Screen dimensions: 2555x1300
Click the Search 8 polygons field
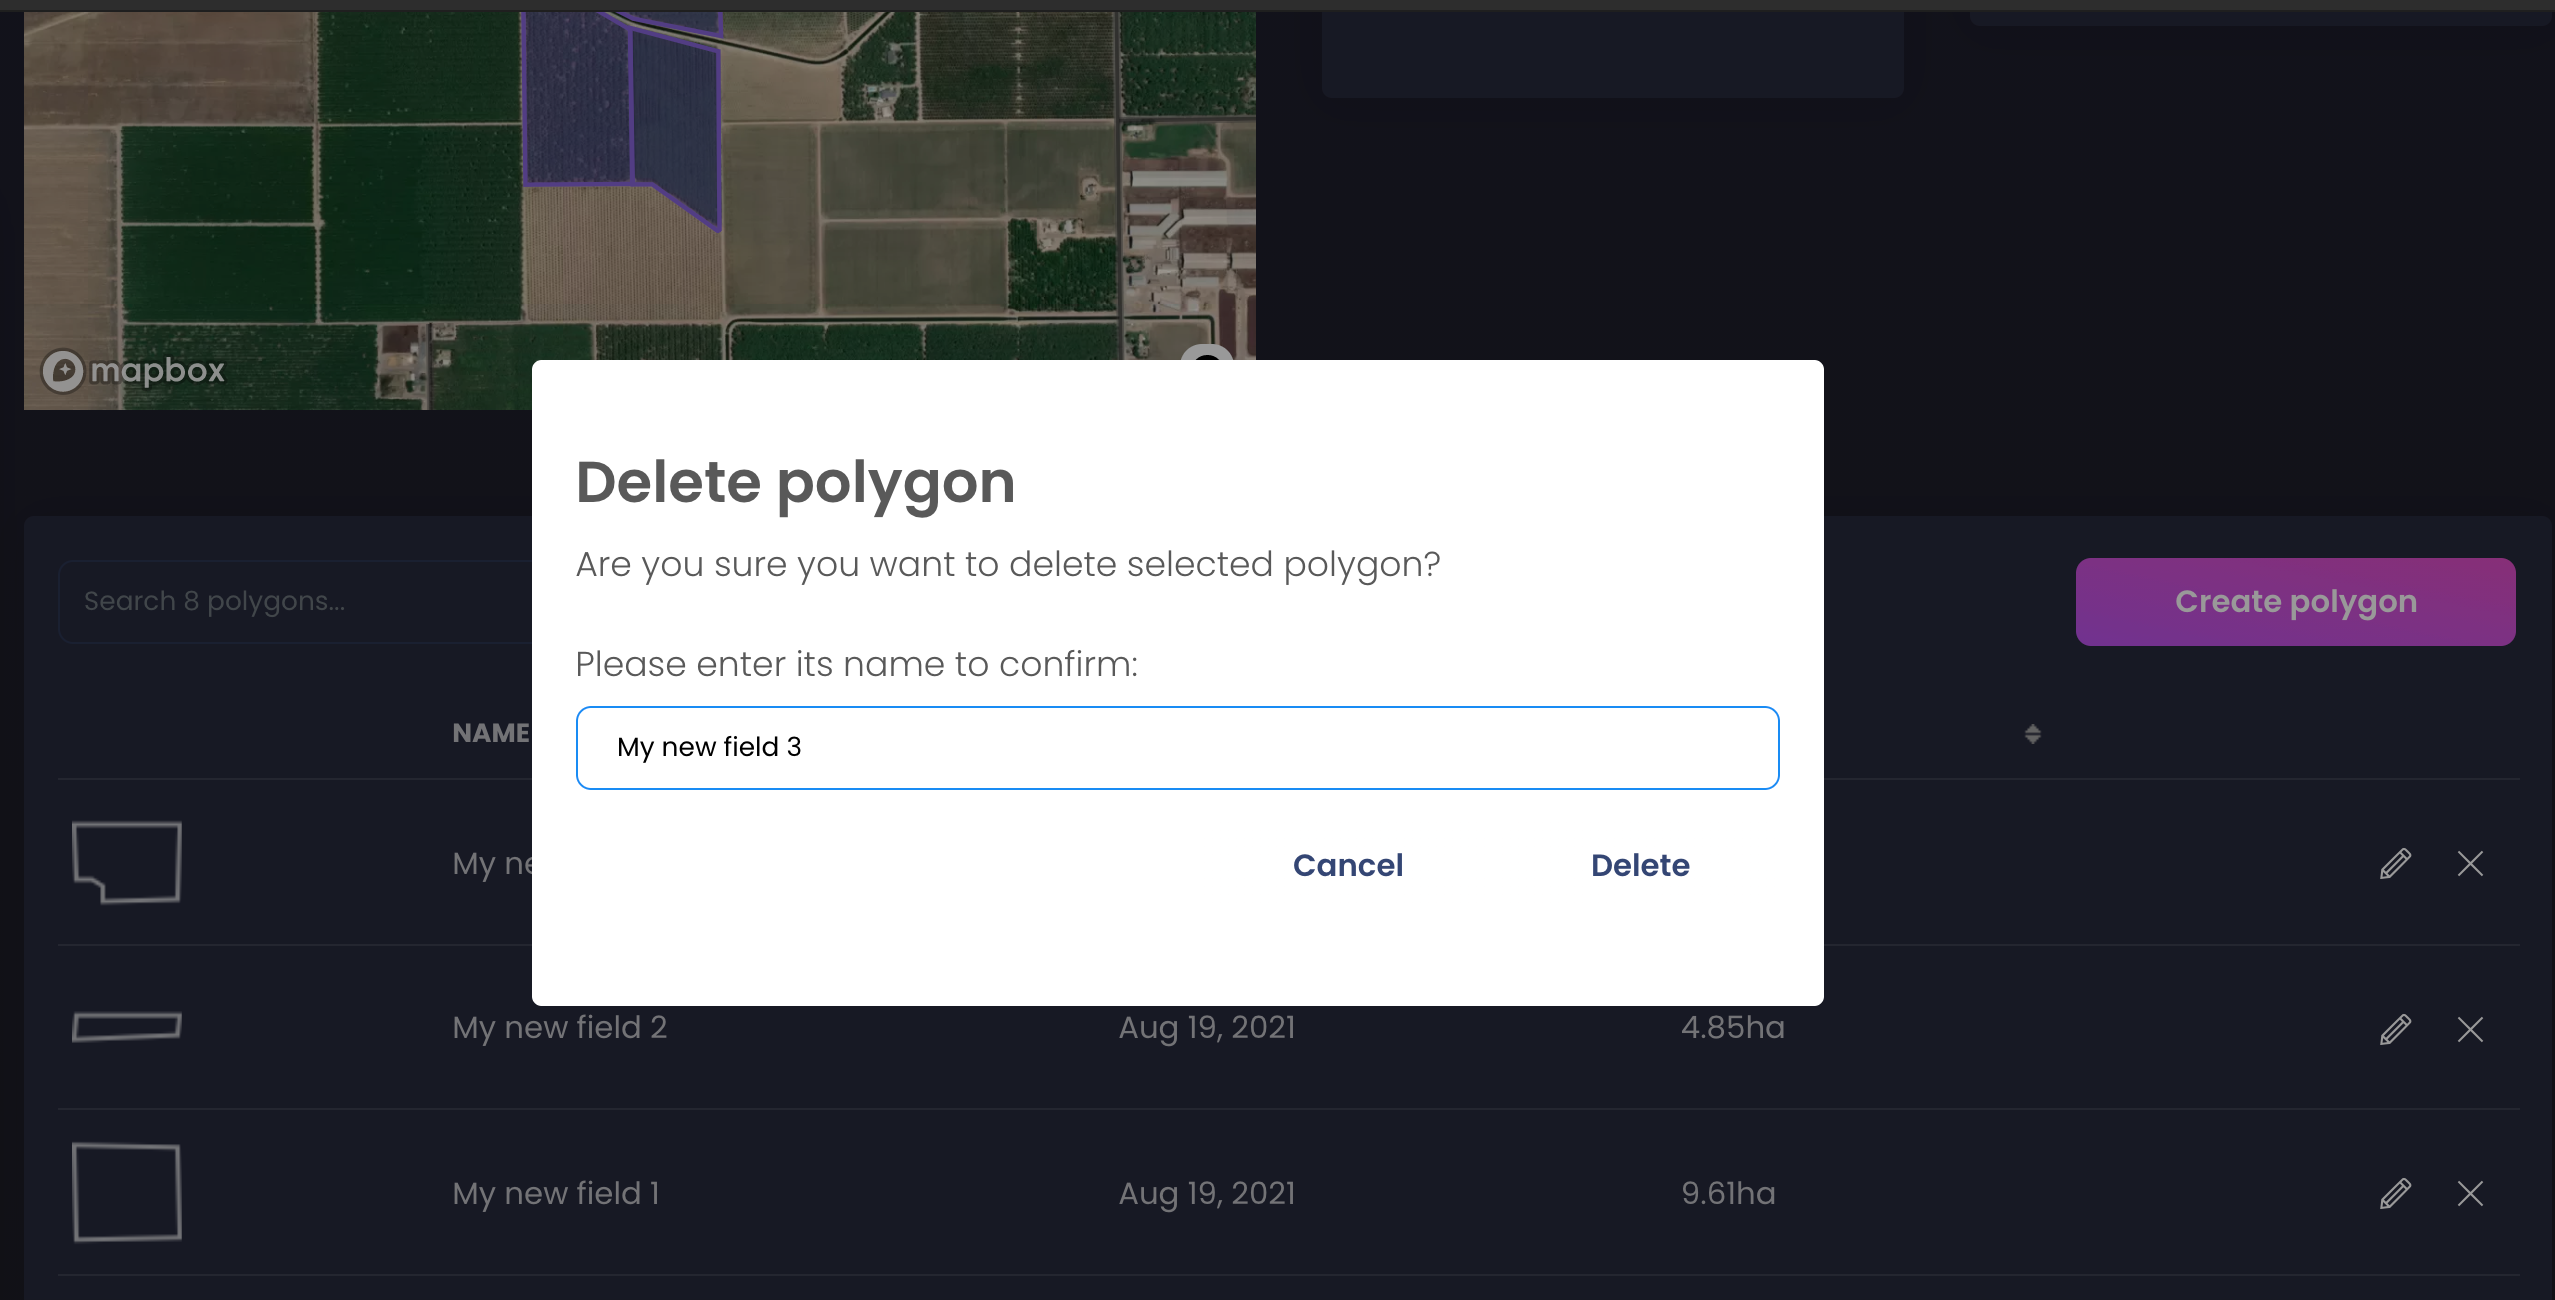pos(295,601)
